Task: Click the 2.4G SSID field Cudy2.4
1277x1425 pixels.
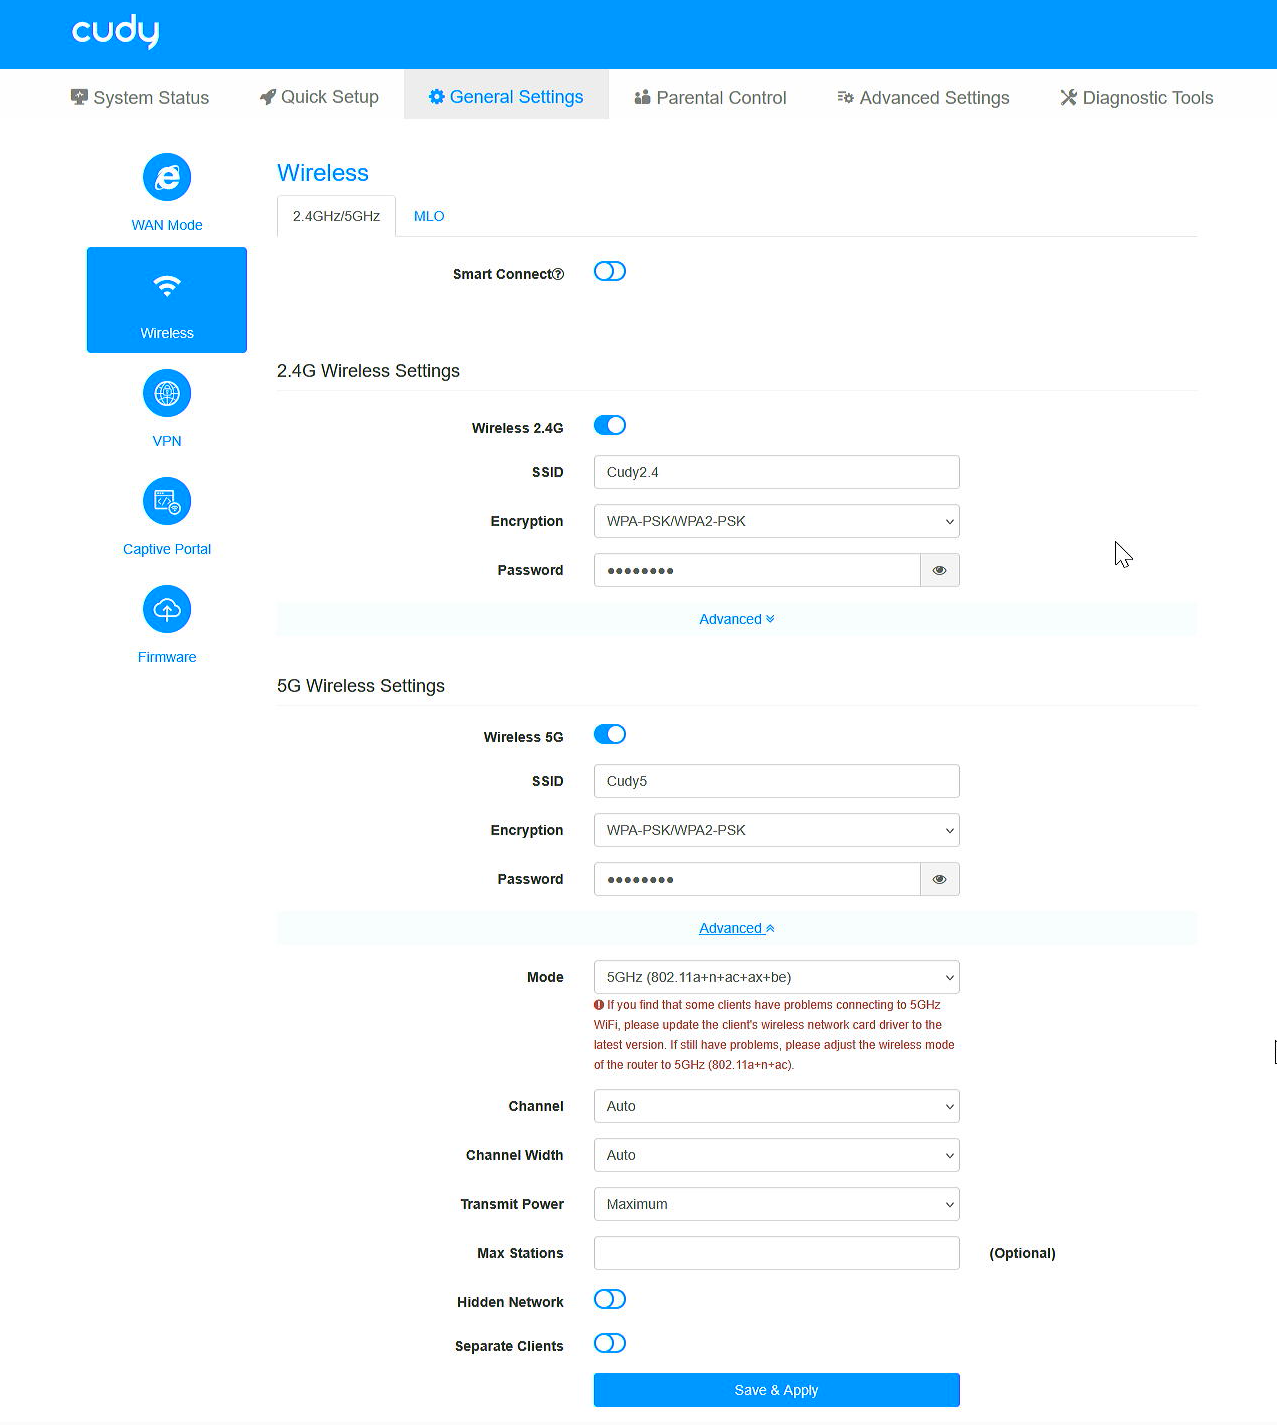Action: [x=777, y=473]
